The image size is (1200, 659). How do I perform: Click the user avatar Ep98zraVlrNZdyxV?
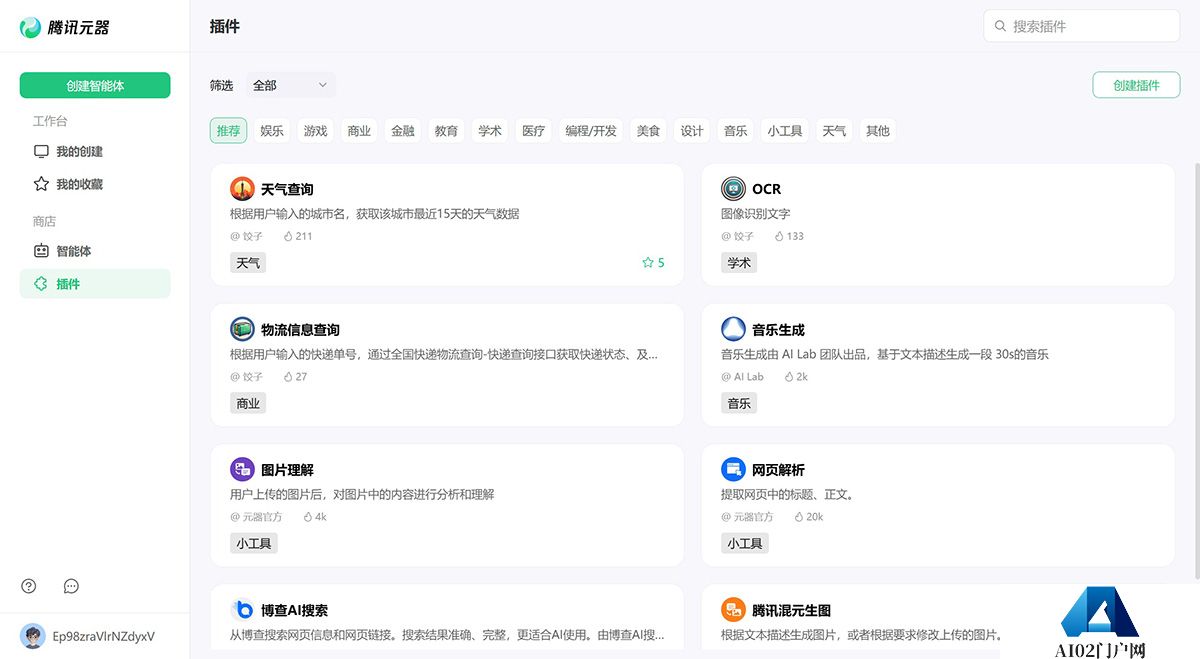pyautogui.click(x=33, y=636)
